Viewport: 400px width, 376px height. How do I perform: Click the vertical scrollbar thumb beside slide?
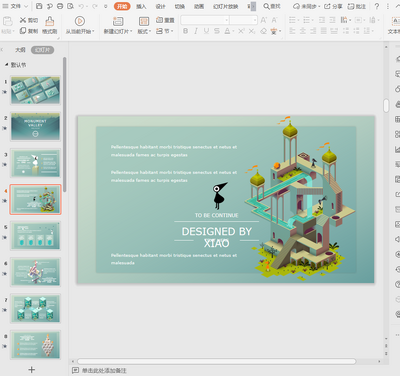[386, 105]
